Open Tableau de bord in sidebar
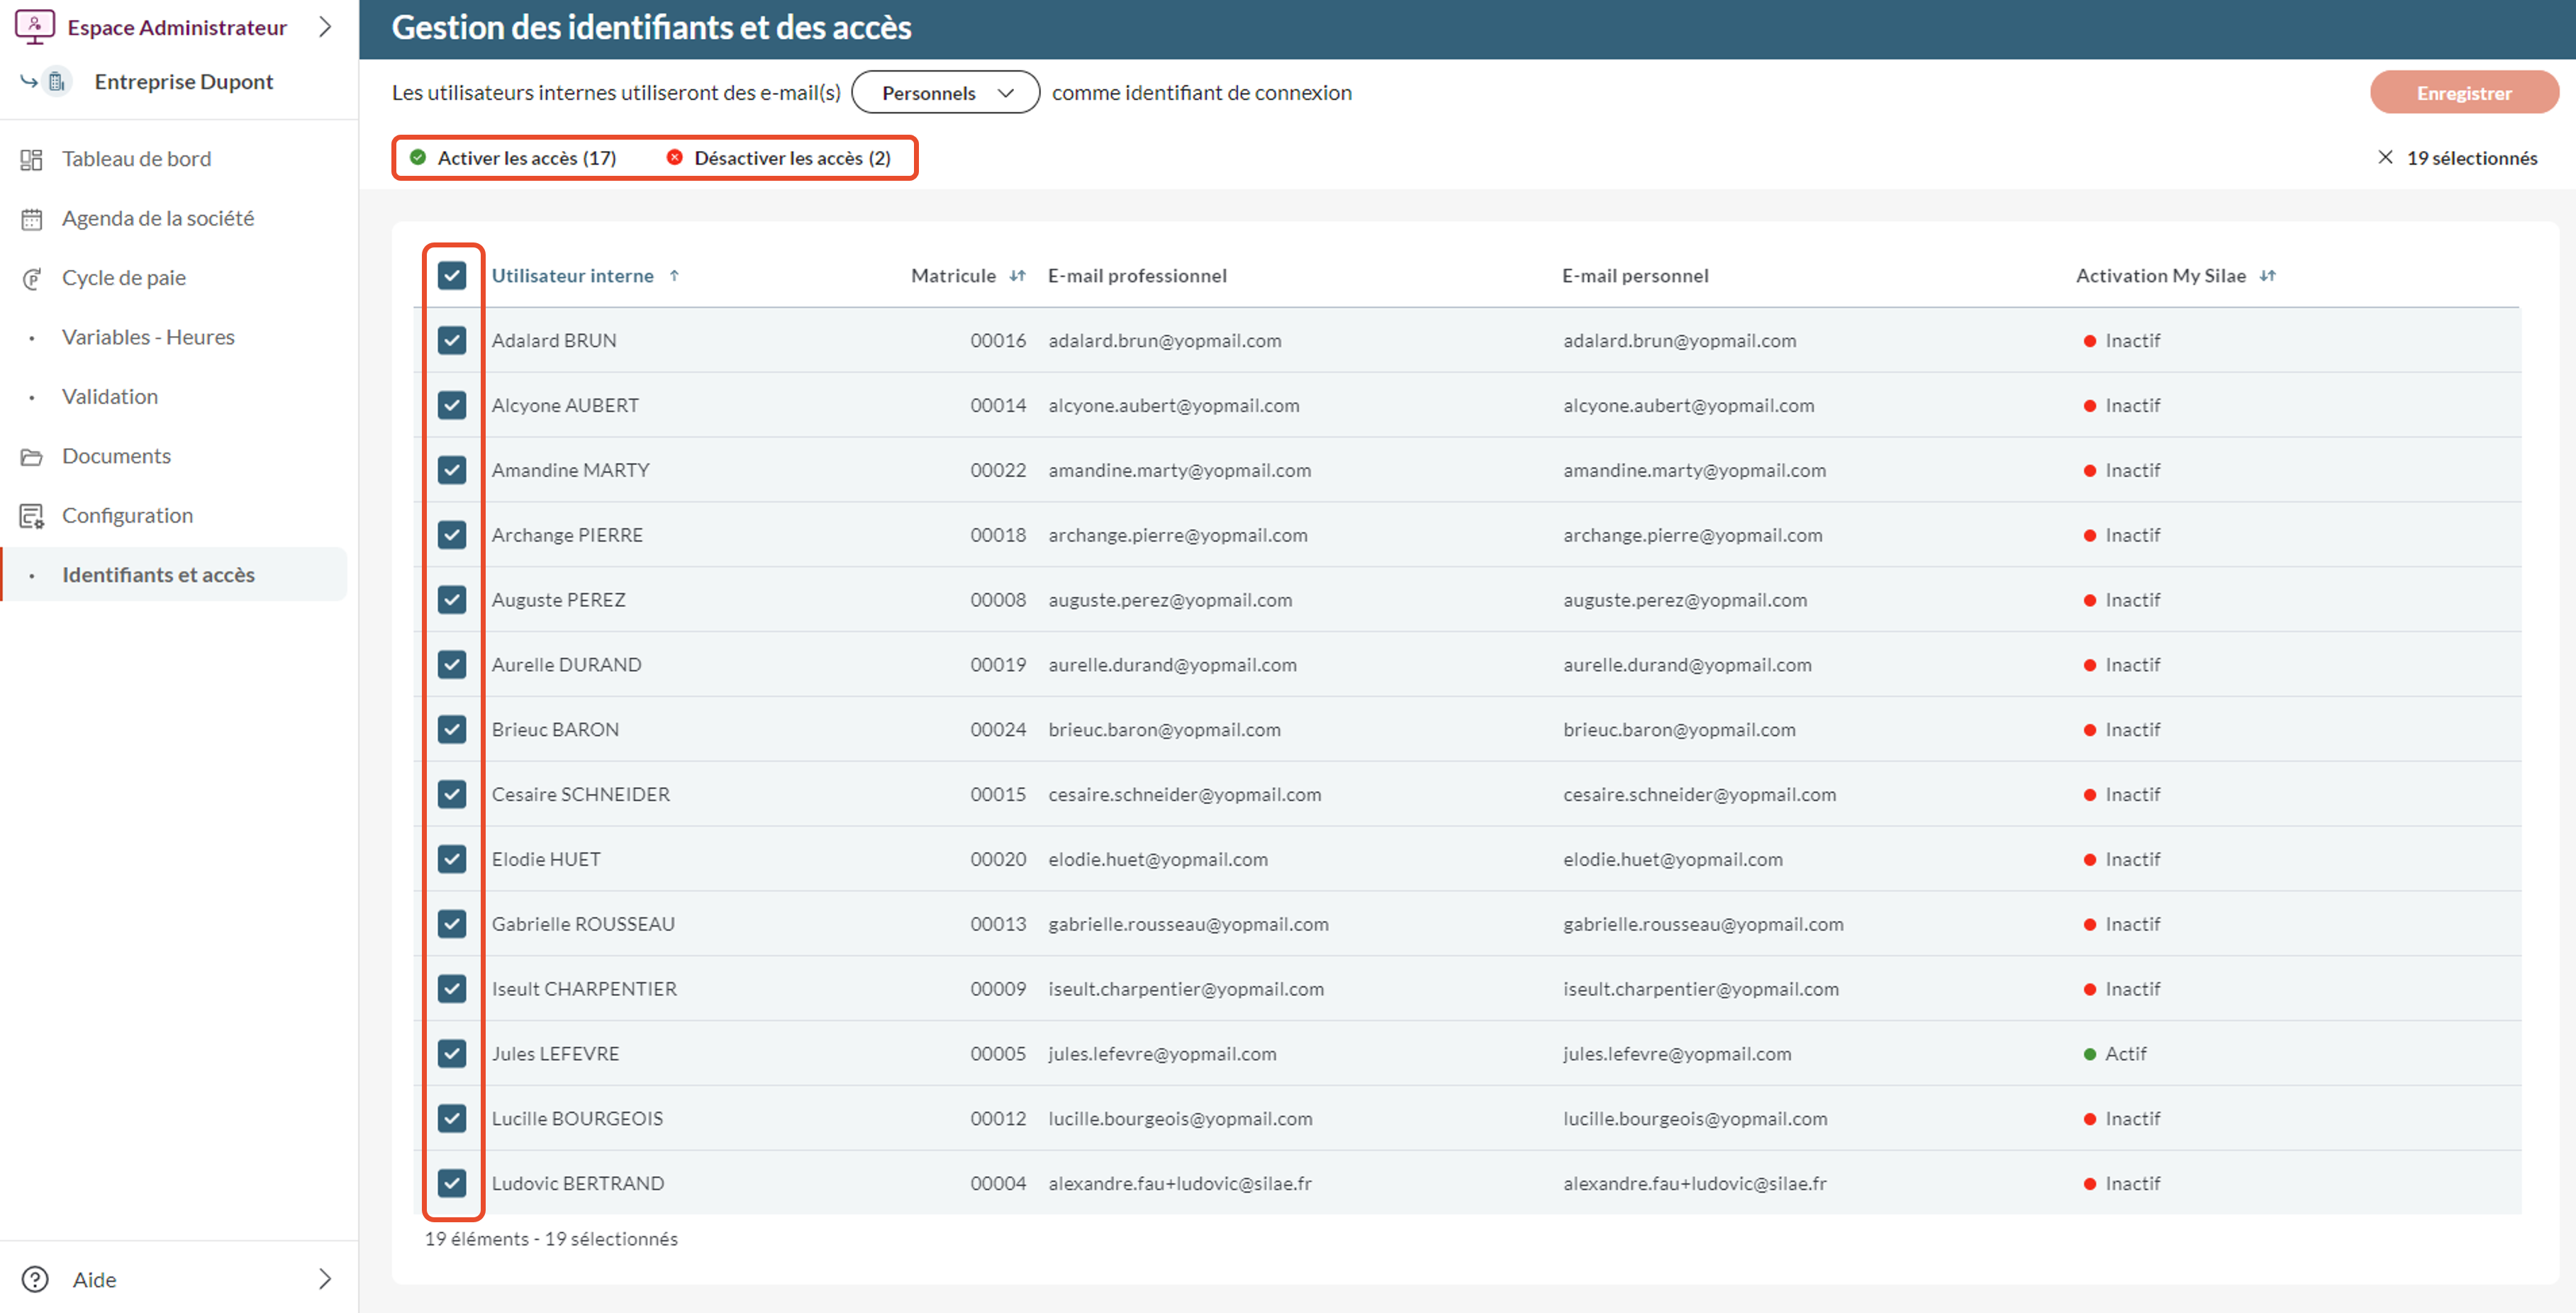The height and width of the screenshot is (1313, 2576). point(137,159)
